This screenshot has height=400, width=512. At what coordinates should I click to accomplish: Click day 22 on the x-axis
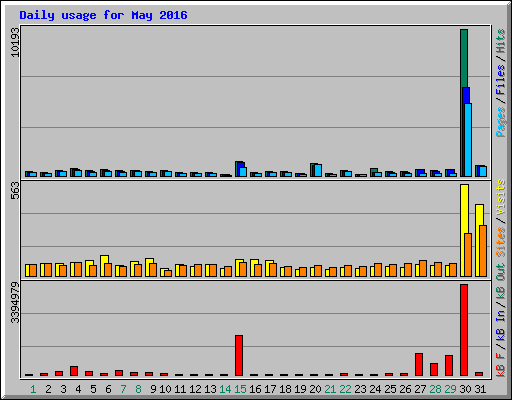pyautogui.click(x=345, y=389)
